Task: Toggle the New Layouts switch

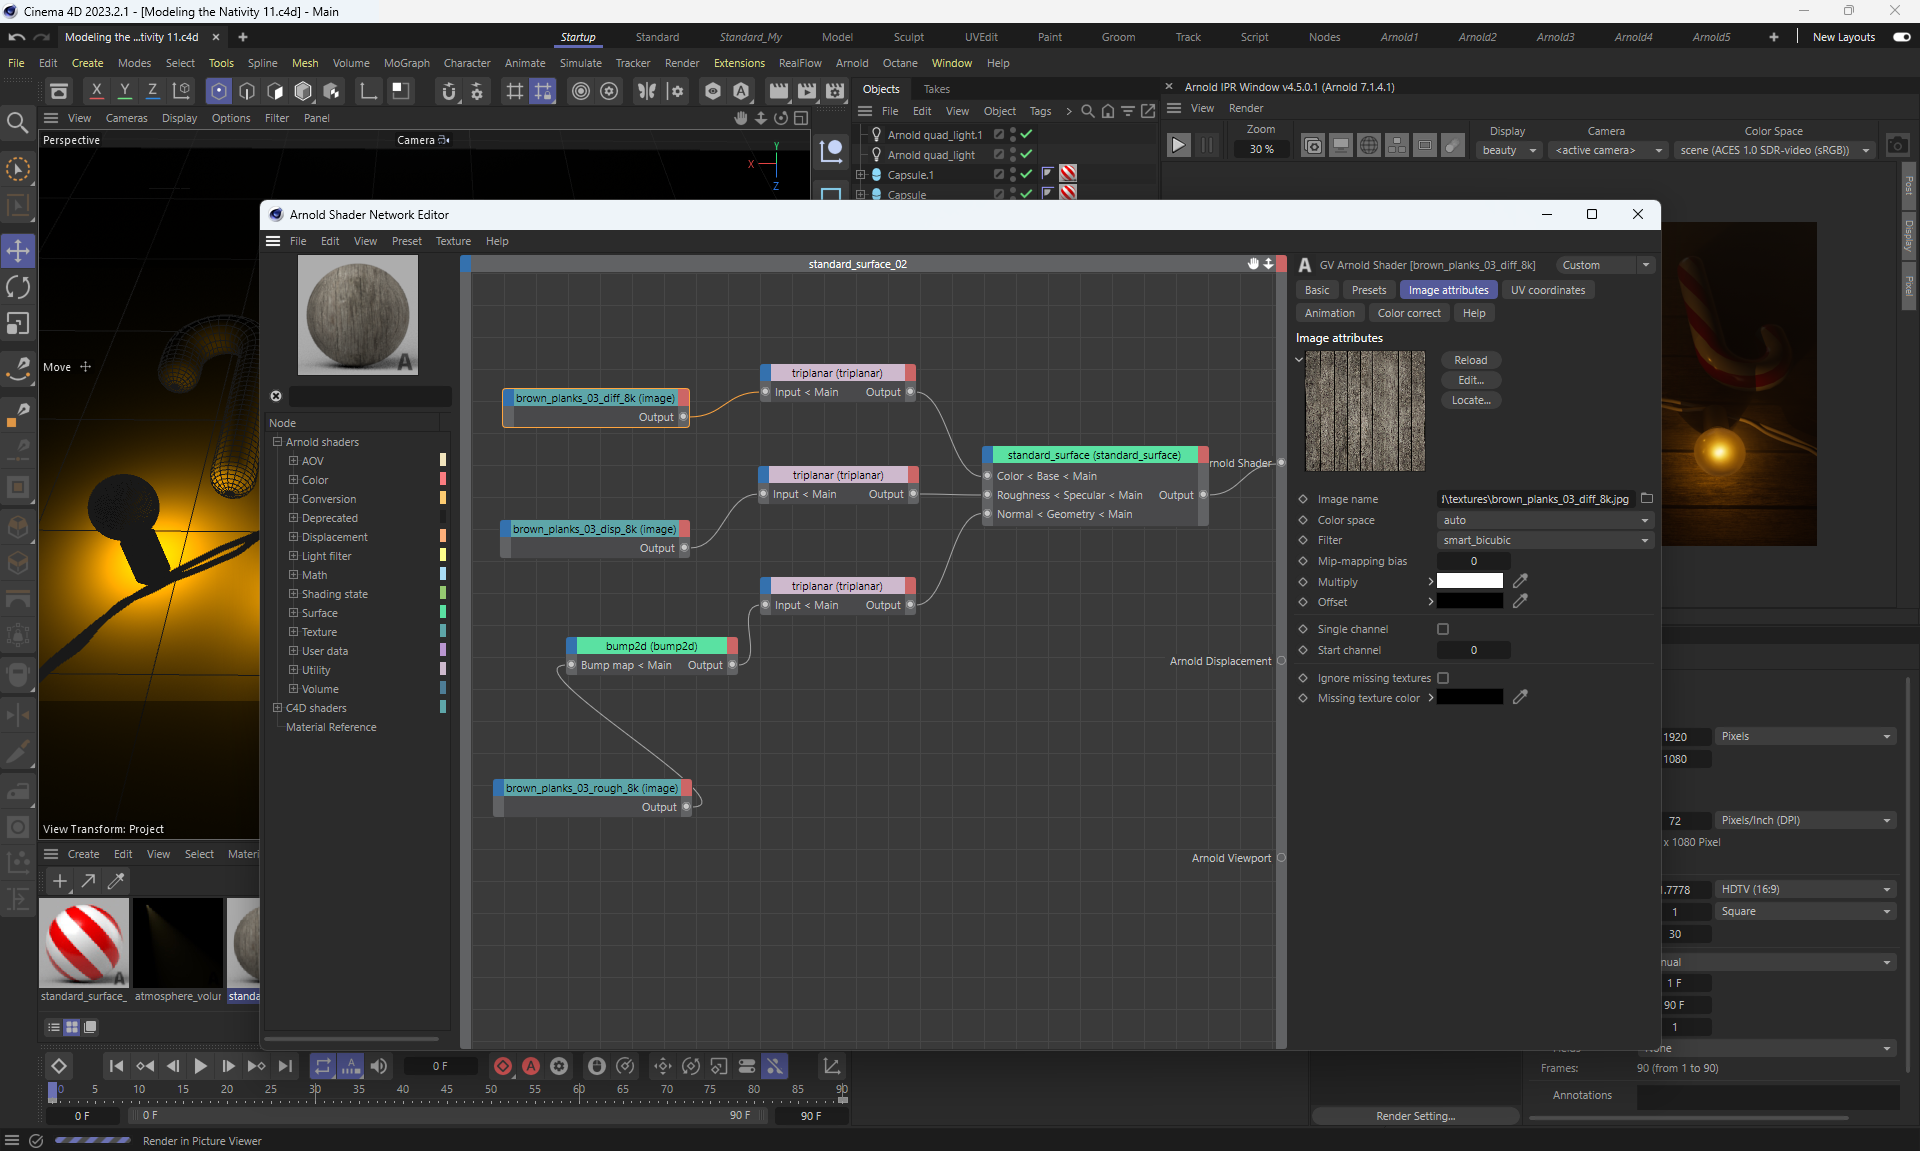Action: pos(1901,37)
